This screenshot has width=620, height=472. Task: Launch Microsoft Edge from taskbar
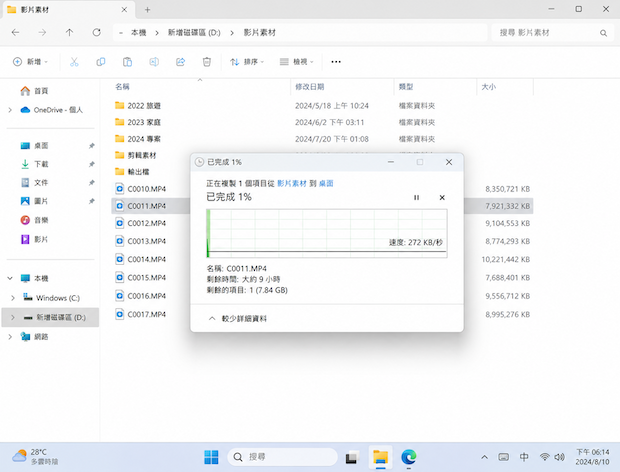coord(408,457)
